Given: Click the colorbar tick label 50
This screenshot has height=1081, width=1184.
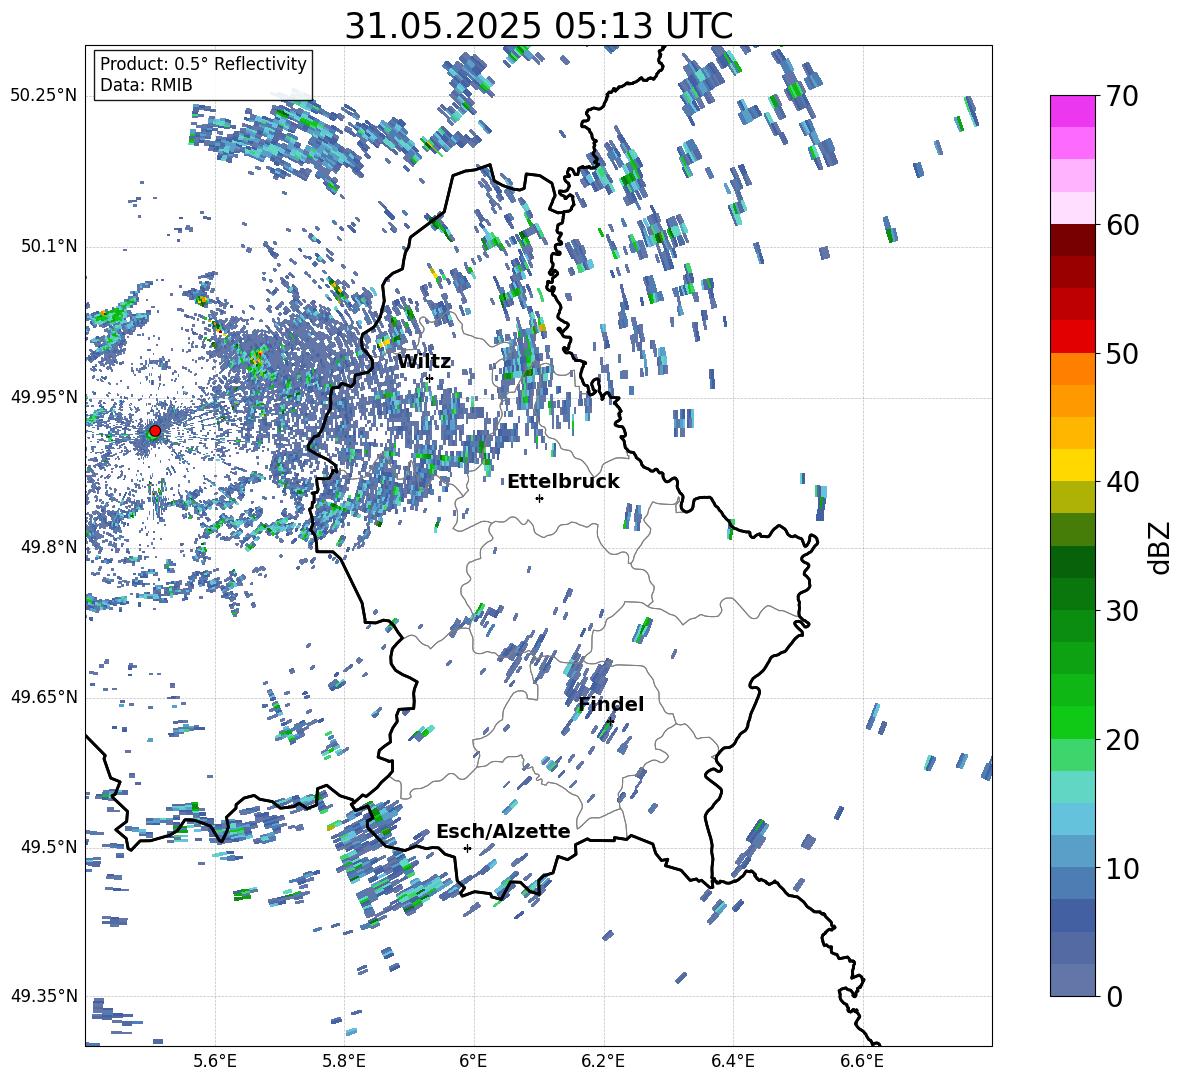Looking at the screenshot, I should coord(1122,354).
